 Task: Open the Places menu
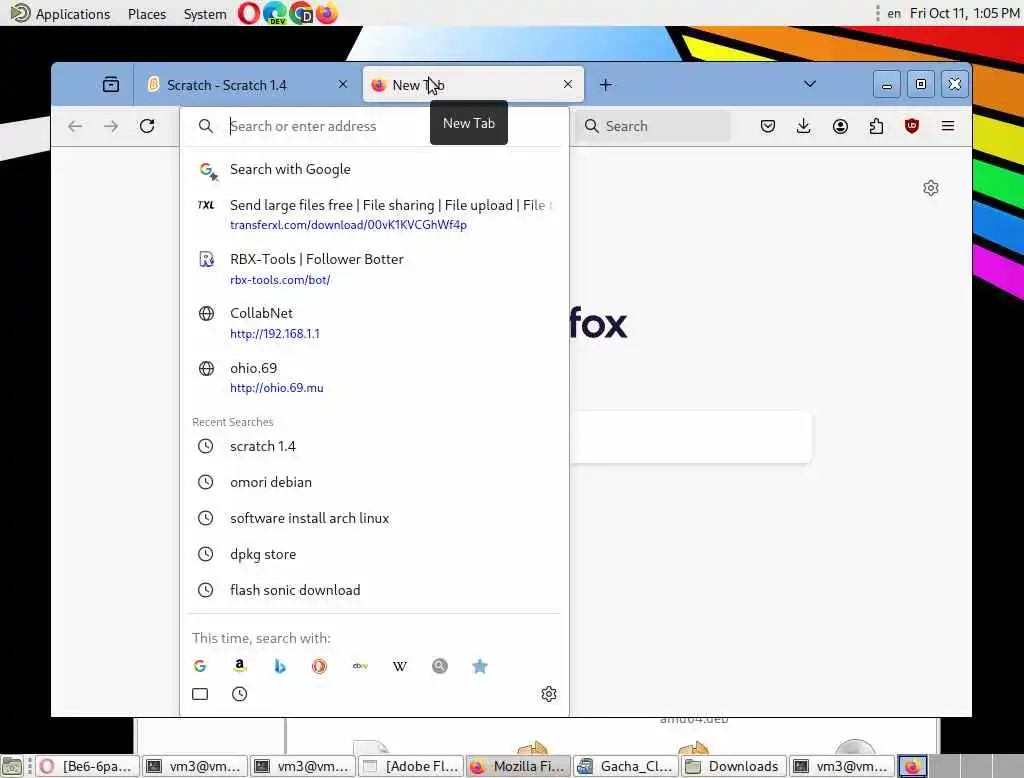point(147,14)
